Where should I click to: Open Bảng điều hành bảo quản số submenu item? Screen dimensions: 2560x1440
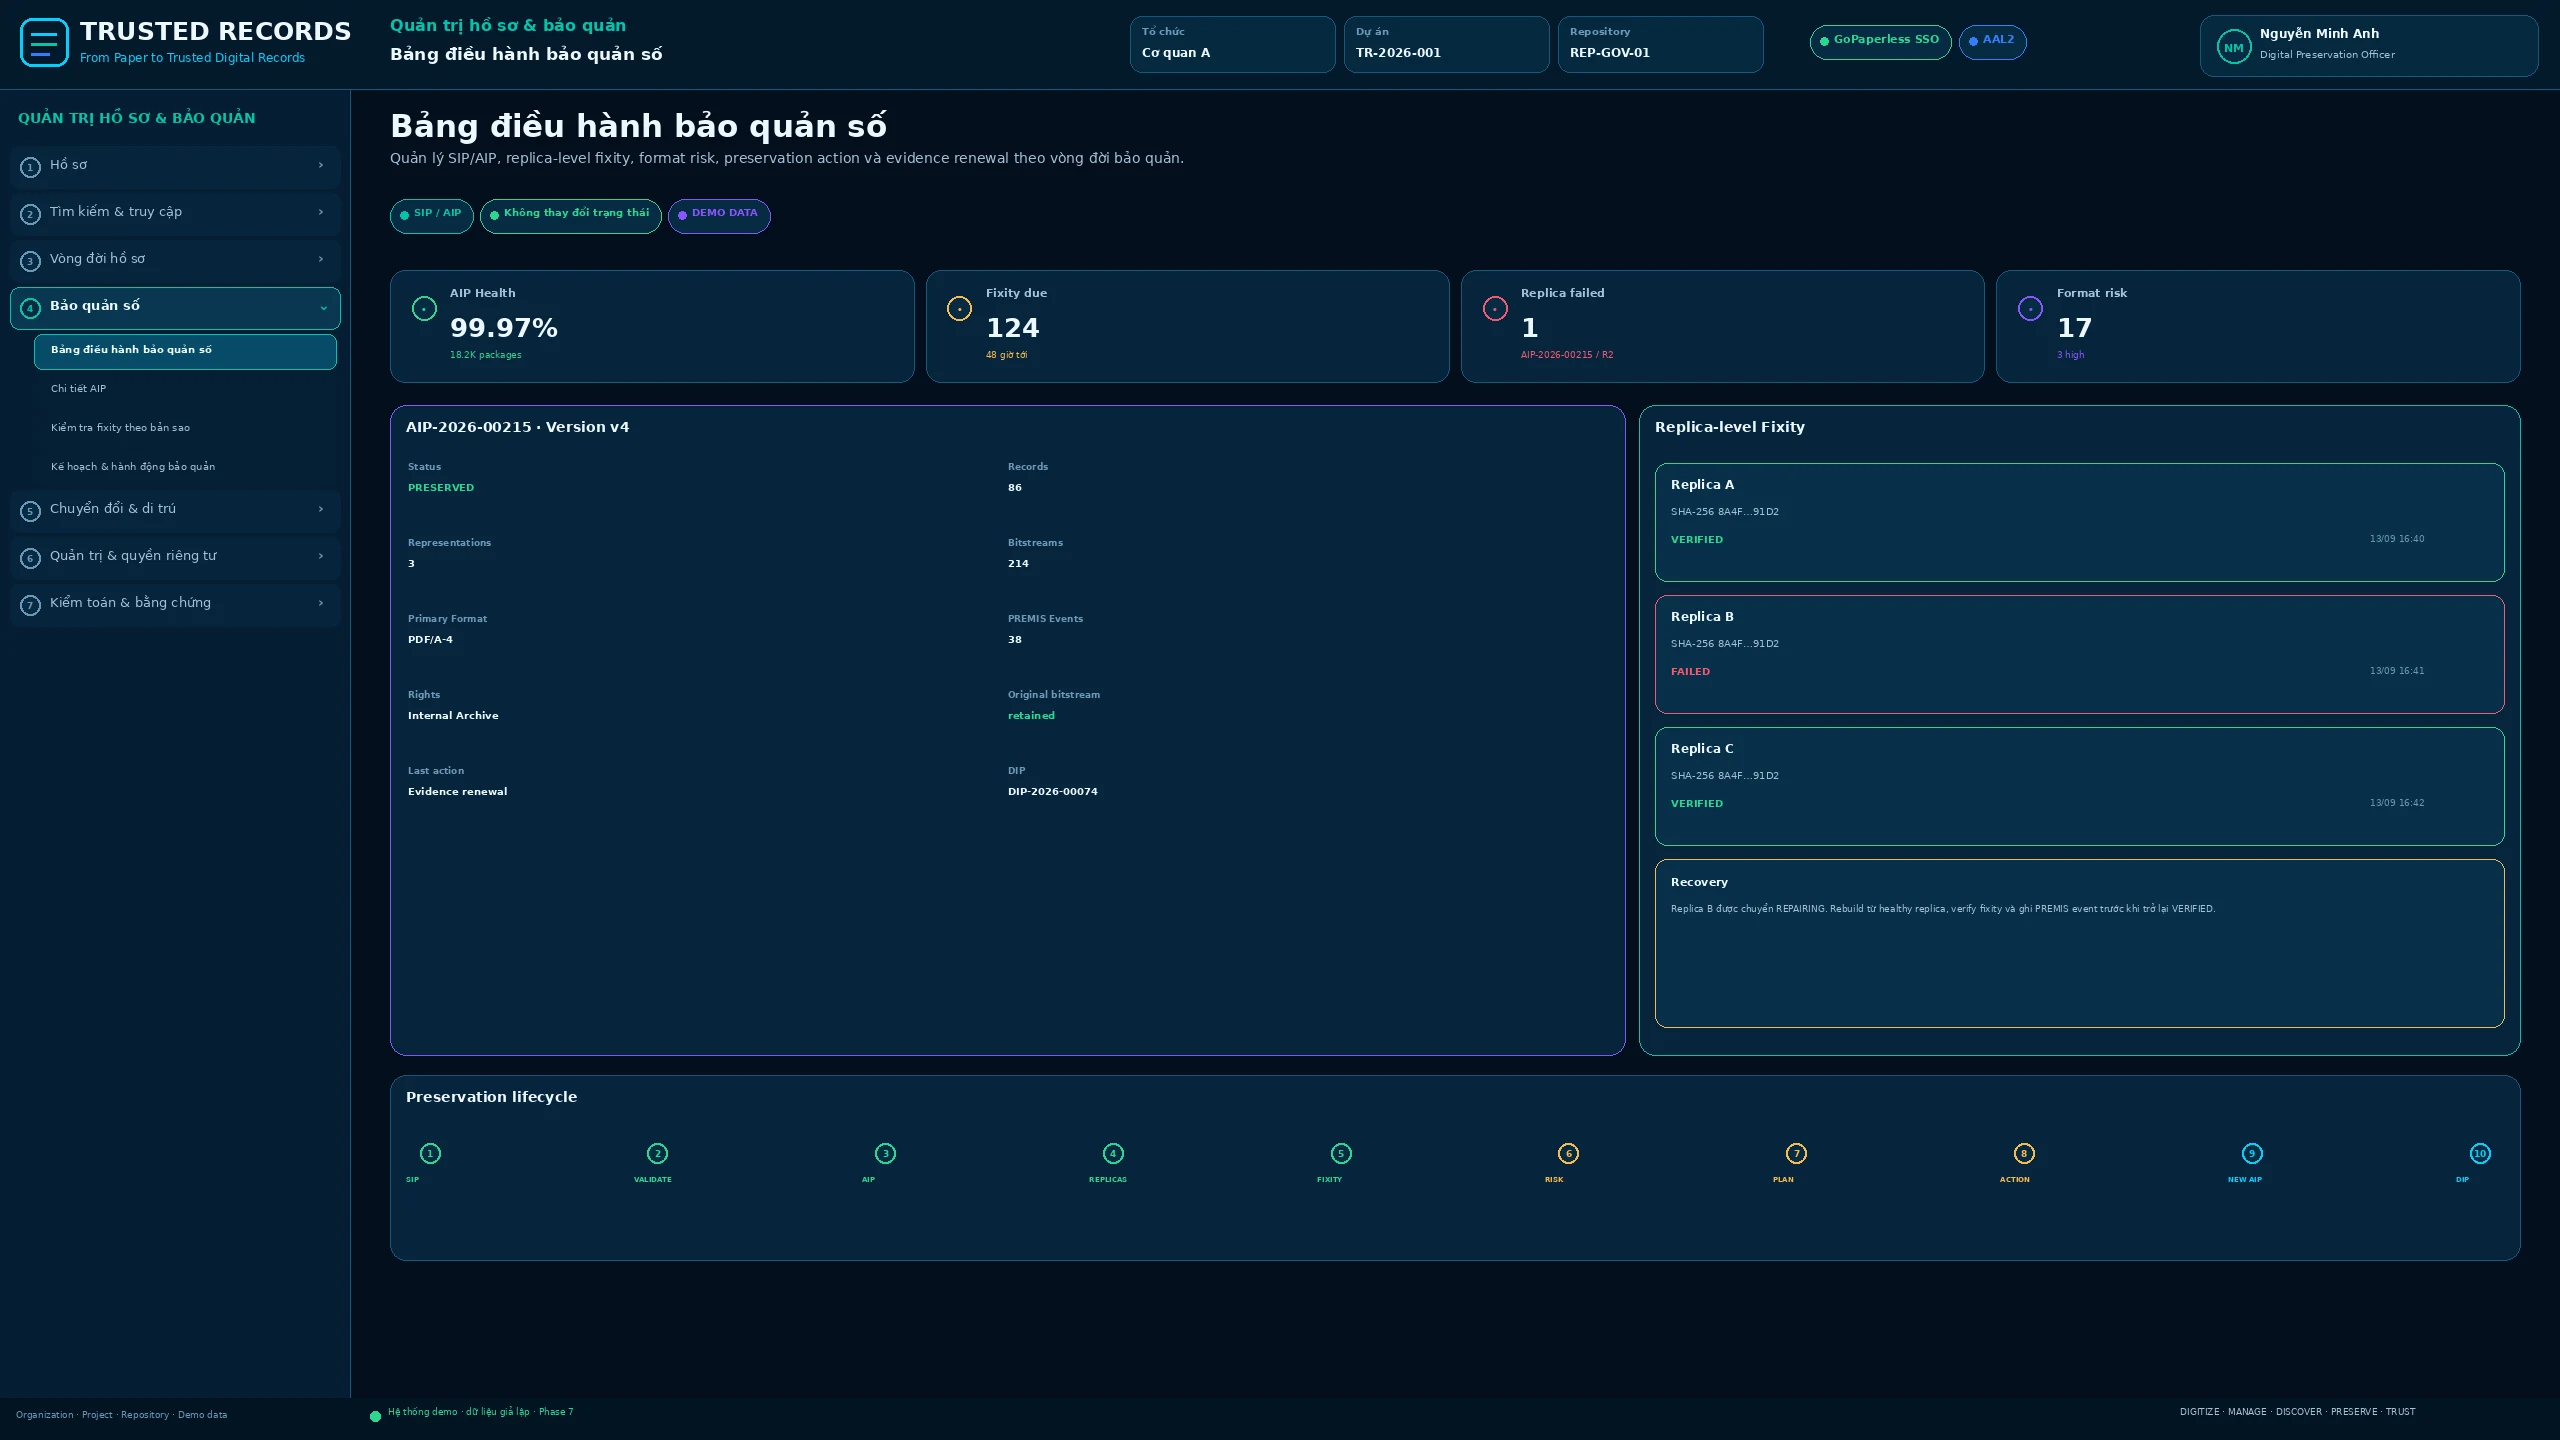[185, 351]
